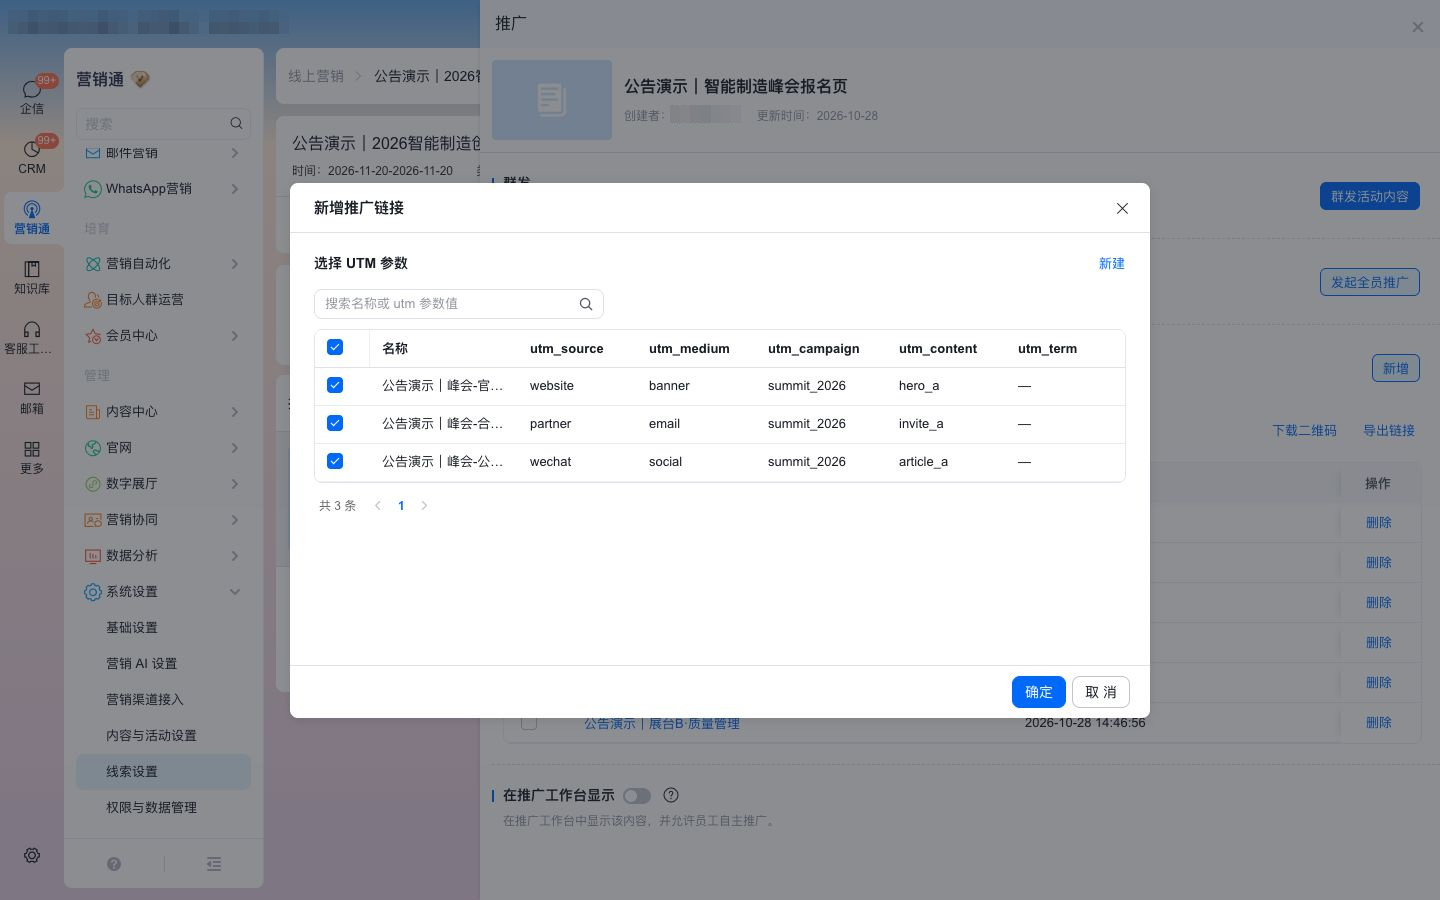Screen dimensions: 1440x900
Task: Collapse 系统设置 section
Action: [x=163, y=591]
